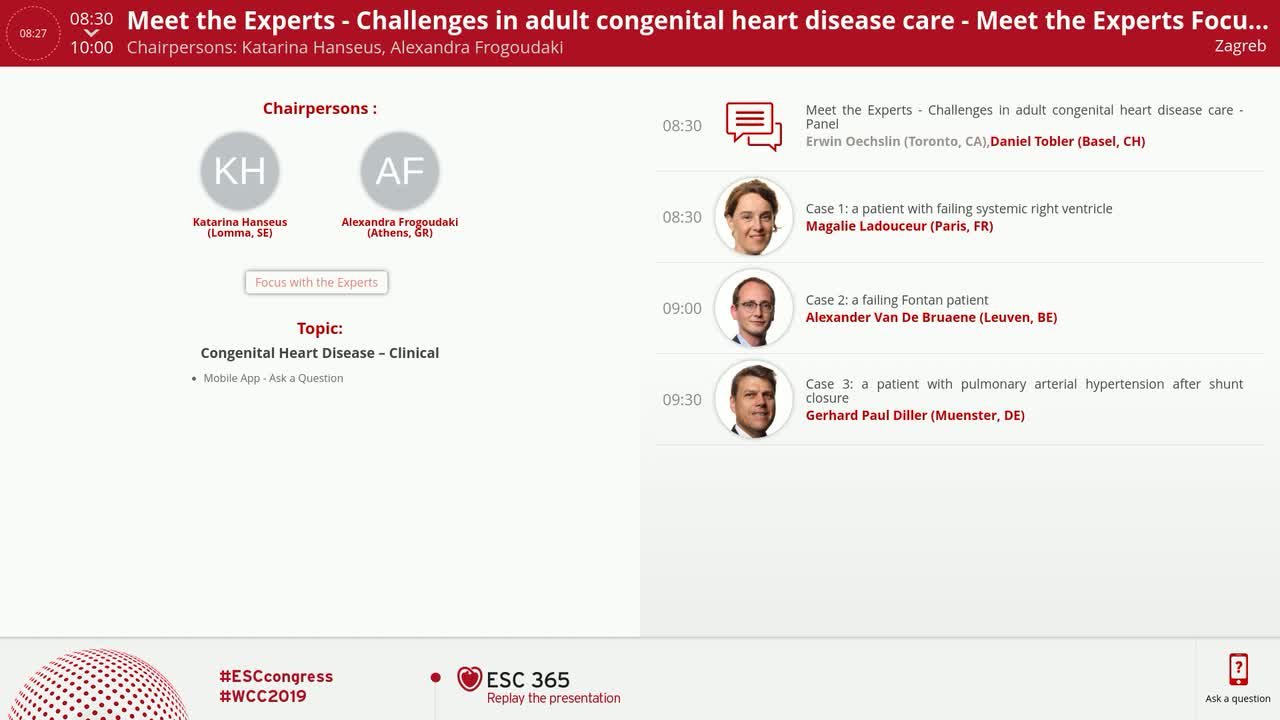The height and width of the screenshot is (720, 1280).
Task: Click the red bullet before ESC 365
Action: 435,678
